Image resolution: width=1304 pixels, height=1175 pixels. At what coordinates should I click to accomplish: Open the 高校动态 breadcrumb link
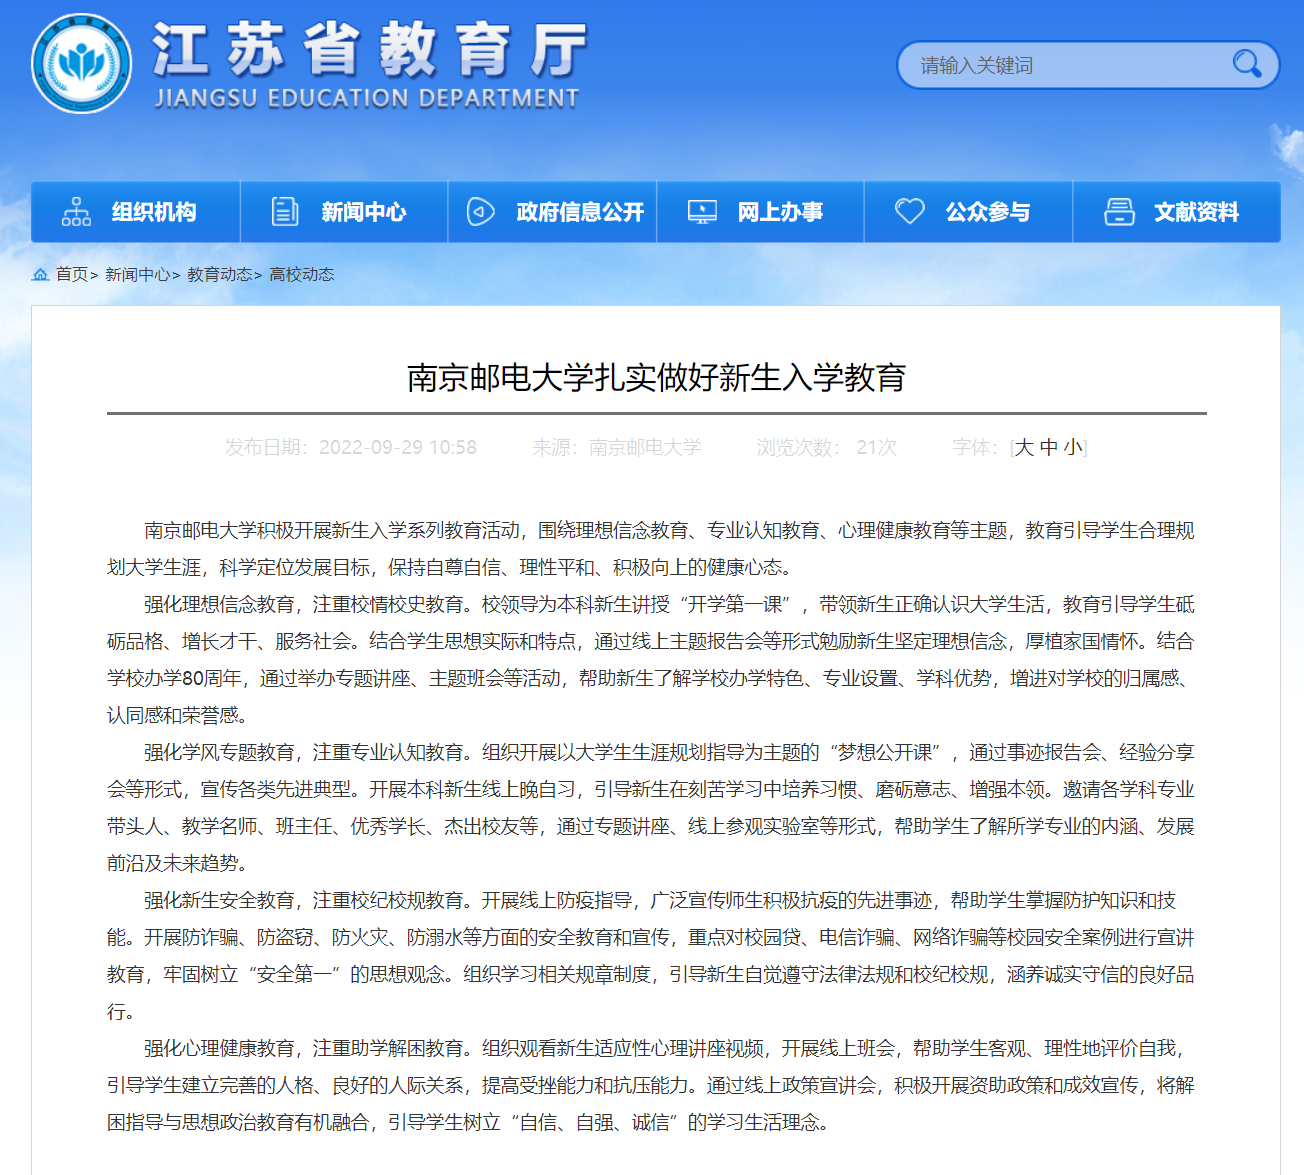(302, 274)
